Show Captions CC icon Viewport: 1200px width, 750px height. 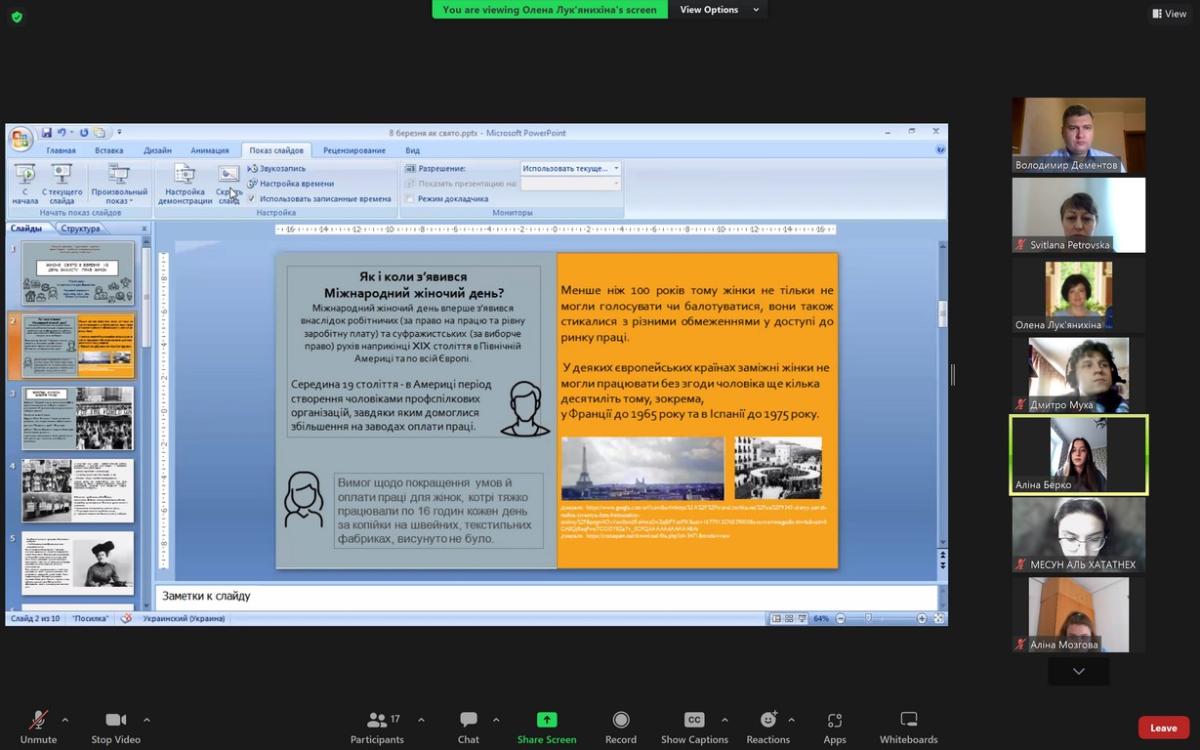click(694, 721)
